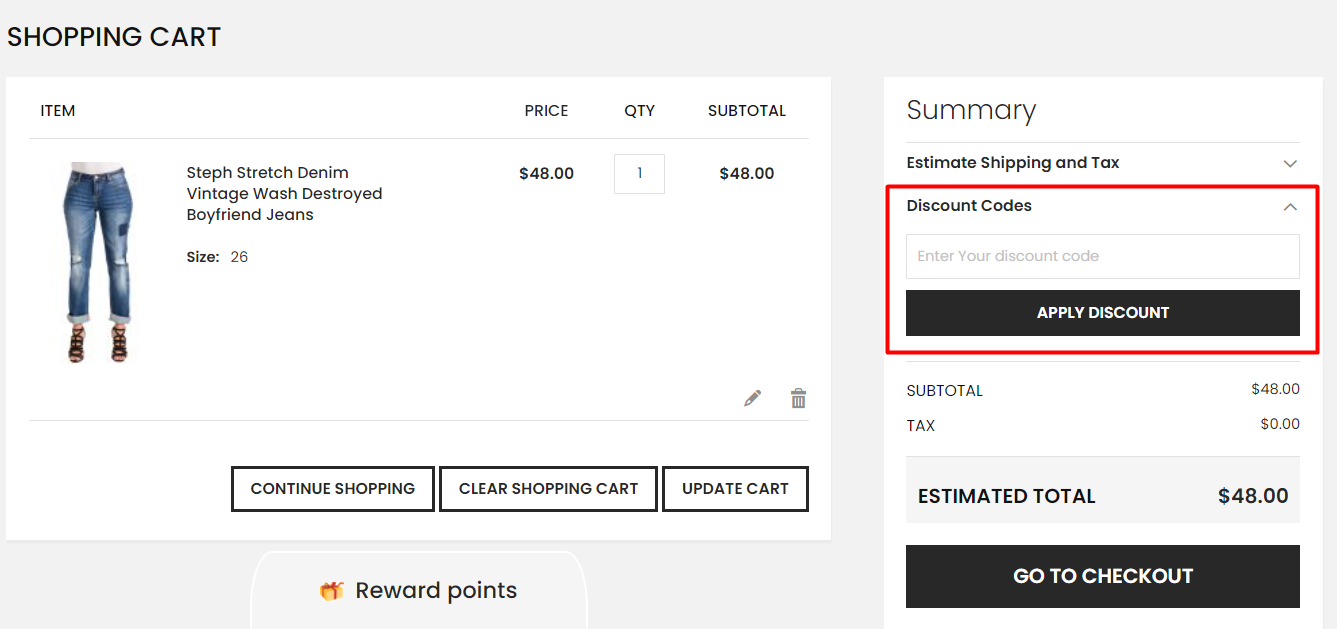Click the Discount Codes heading
The image size is (1337, 629).
pyautogui.click(x=969, y=205)
